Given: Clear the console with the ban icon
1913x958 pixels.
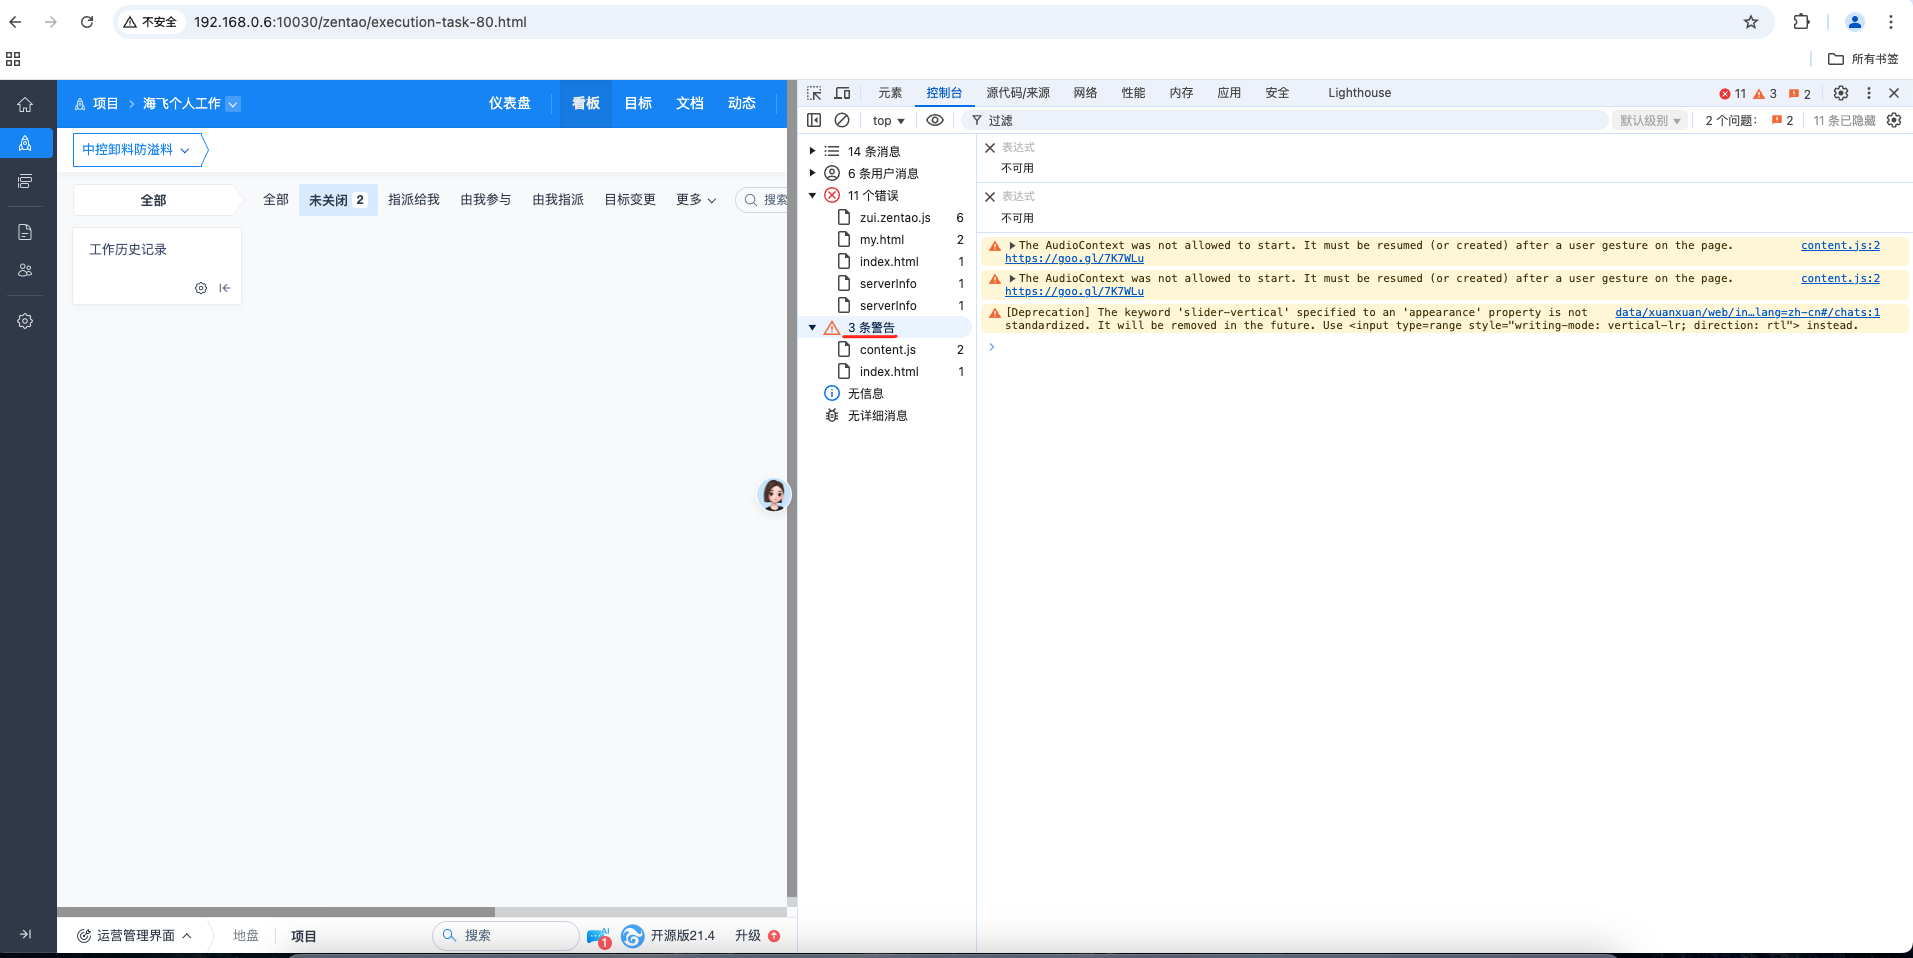Looking at the screenshot, I should [x=842, y=120].
